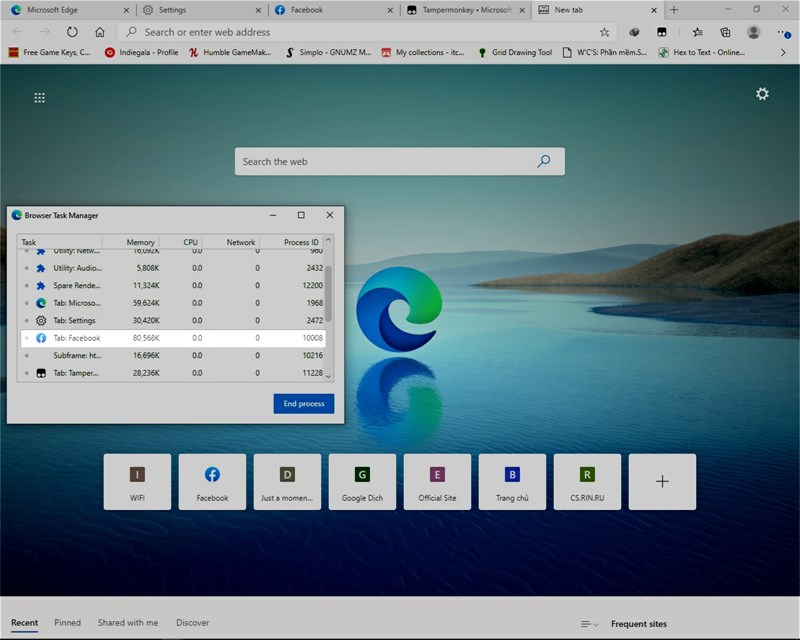Select the Tab: Settings process row

click(x=172, y=321)
